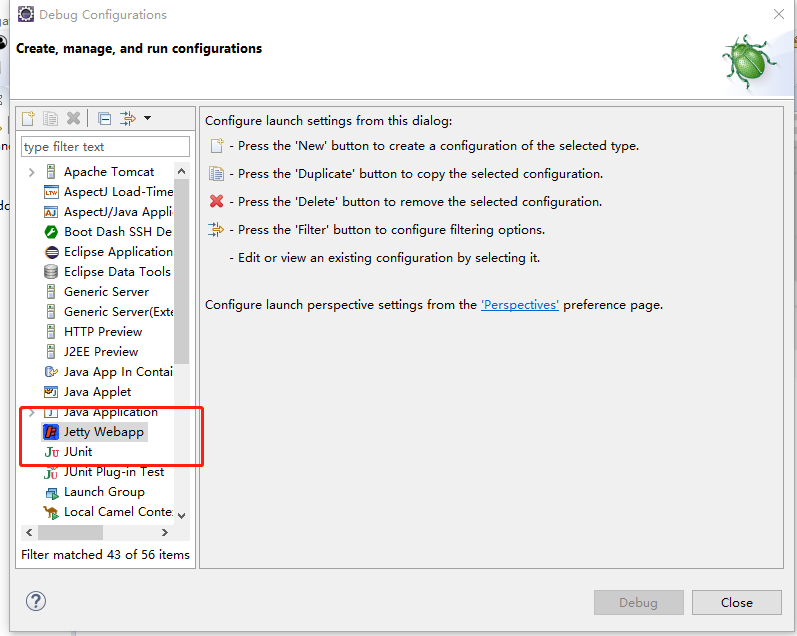Select the JUnit Ju icon

click(x=52, y=452)
